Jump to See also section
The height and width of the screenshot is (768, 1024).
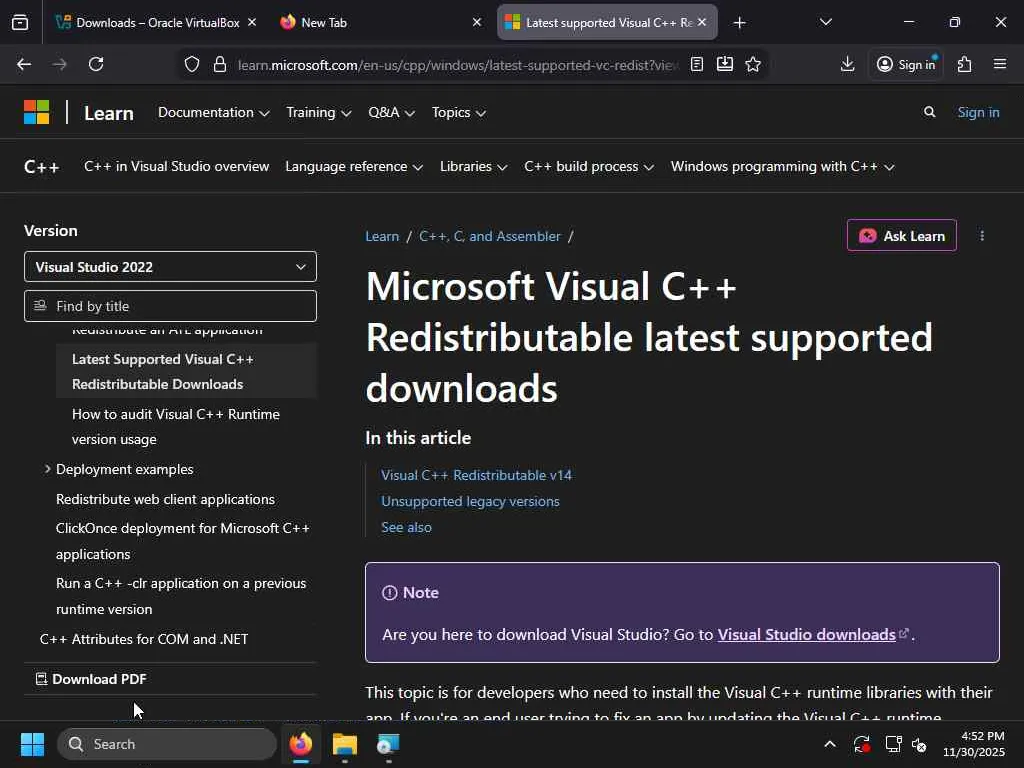click(x=406, y=527)
